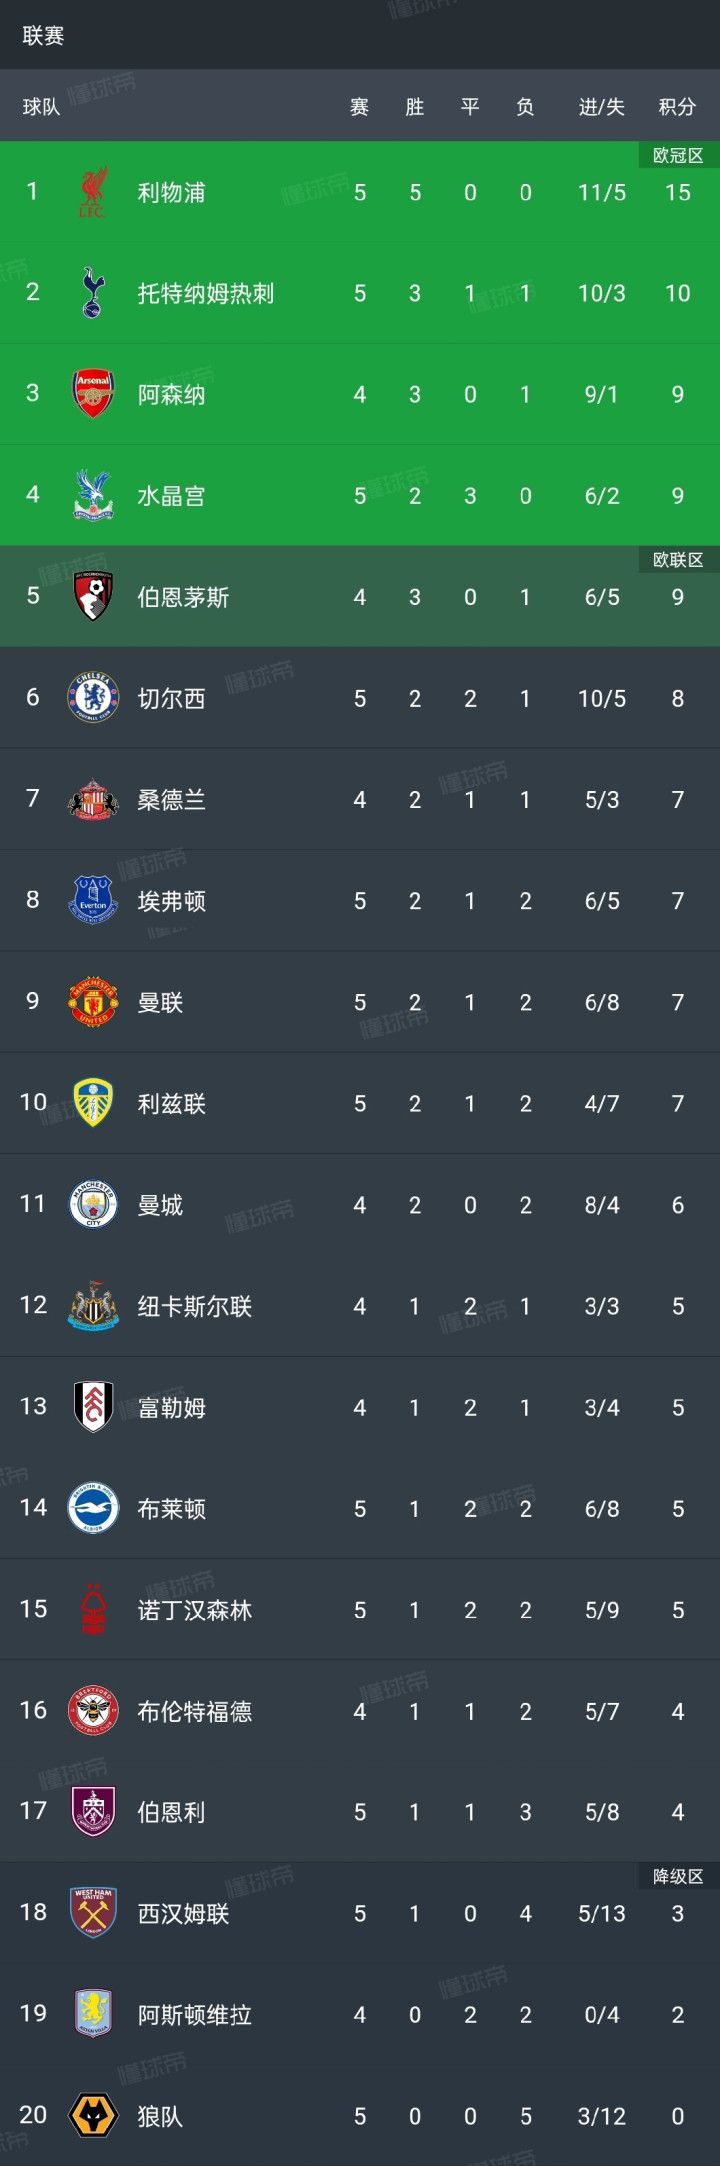720x2166 pixels.
Task: Tap the Fulham black-and-white crest
Action: pos(93,1407)
